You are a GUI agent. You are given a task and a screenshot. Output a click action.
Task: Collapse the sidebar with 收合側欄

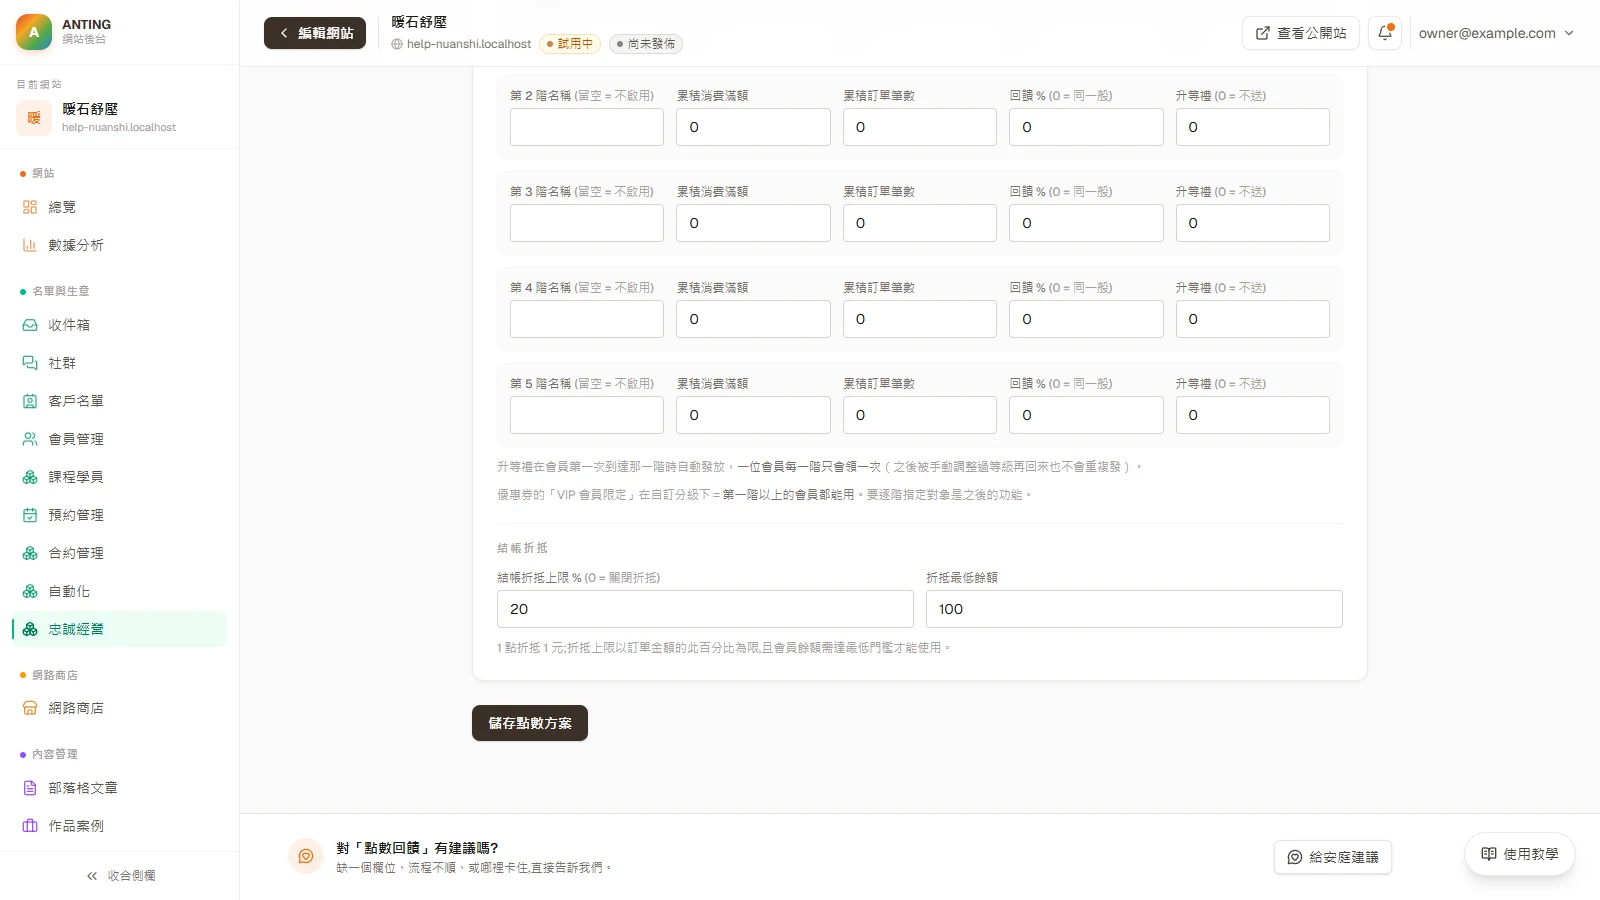click(120, 876)
